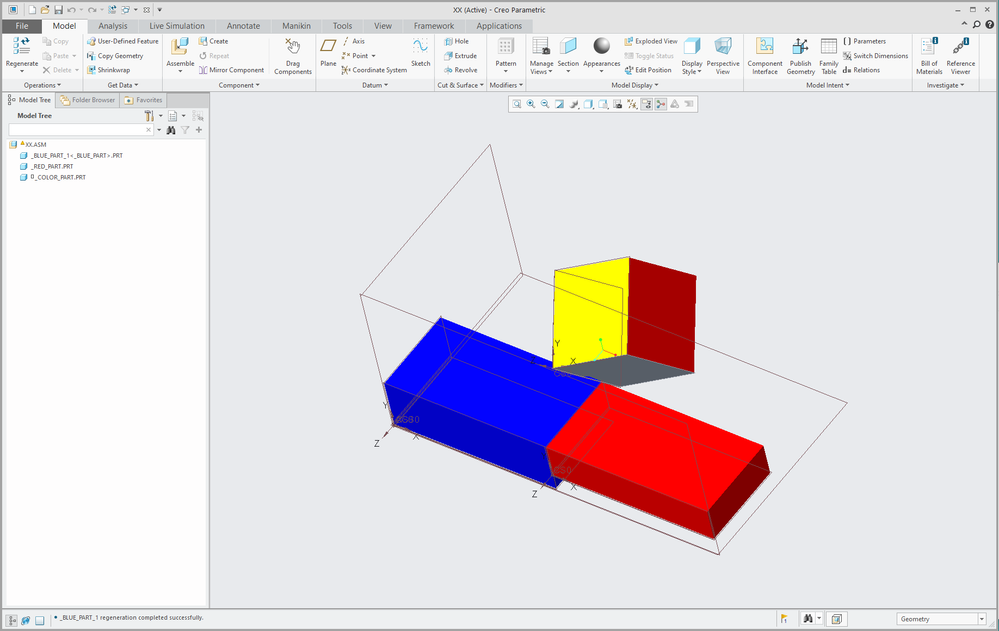Click the Component Interface icon
This screenshot has width=999, height=631.
click(765, 56)
